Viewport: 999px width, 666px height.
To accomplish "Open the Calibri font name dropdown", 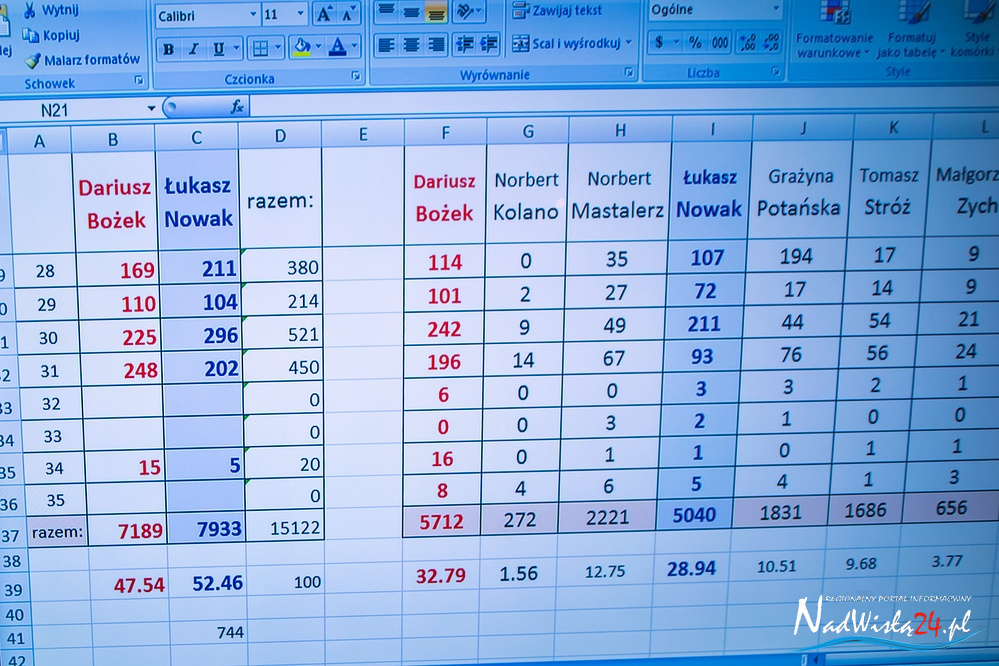I will click(x=251, y=15).
